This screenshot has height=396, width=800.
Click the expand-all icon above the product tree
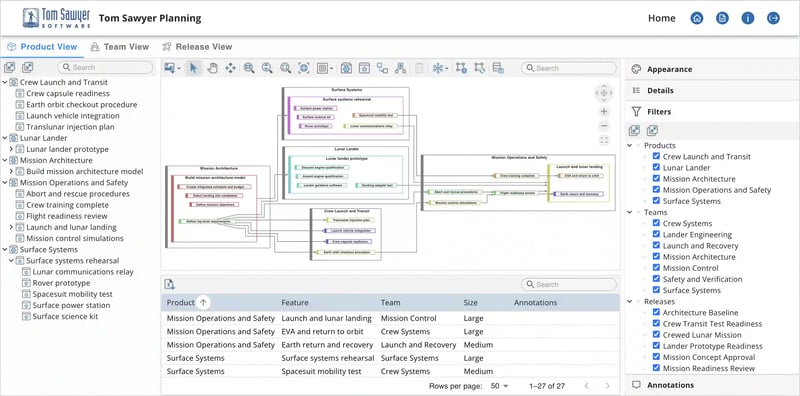point(10,67)
